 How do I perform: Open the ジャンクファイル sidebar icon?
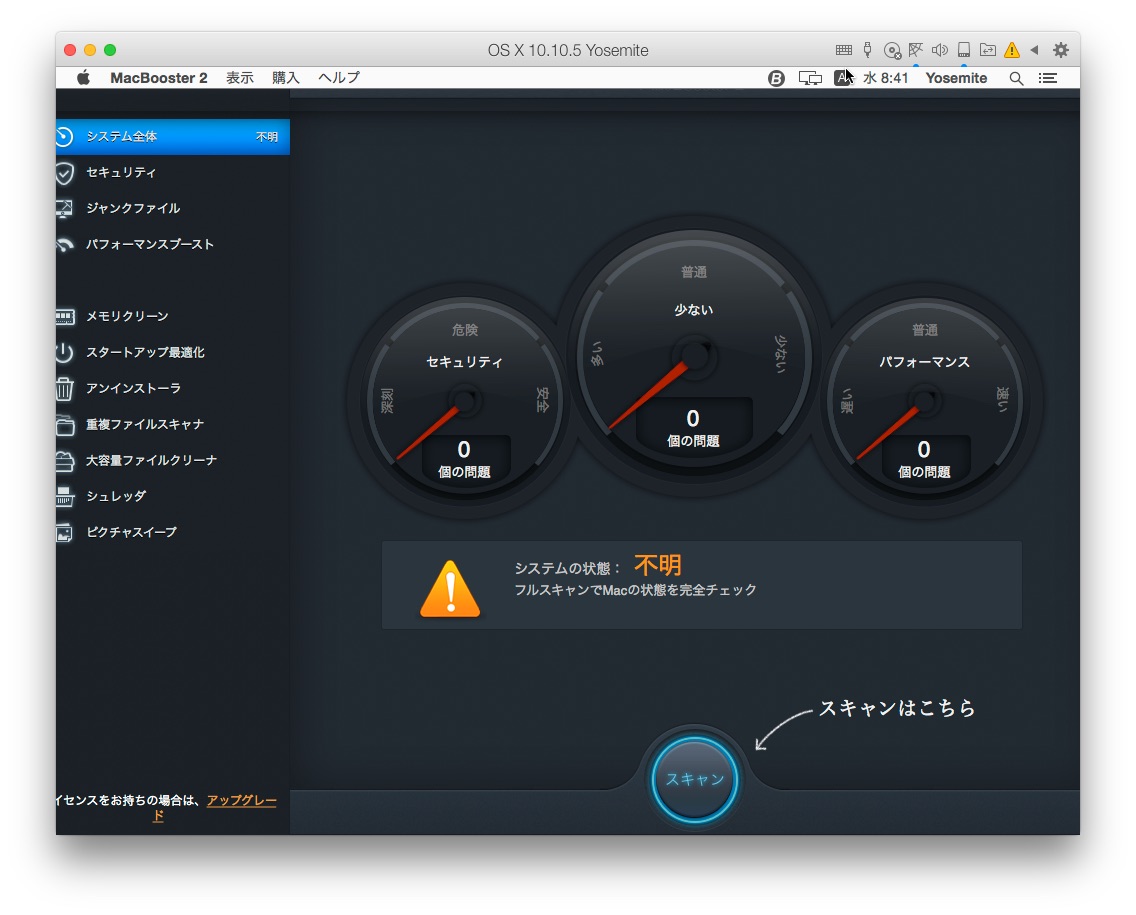(64, 209)
